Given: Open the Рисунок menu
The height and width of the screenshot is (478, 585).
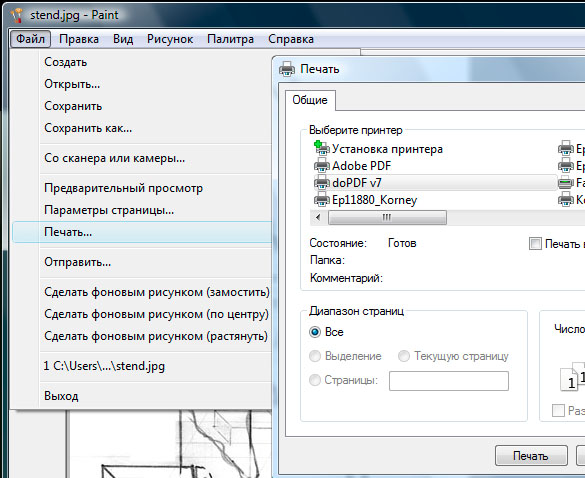Looking at the screenshot, I should 170,39.
